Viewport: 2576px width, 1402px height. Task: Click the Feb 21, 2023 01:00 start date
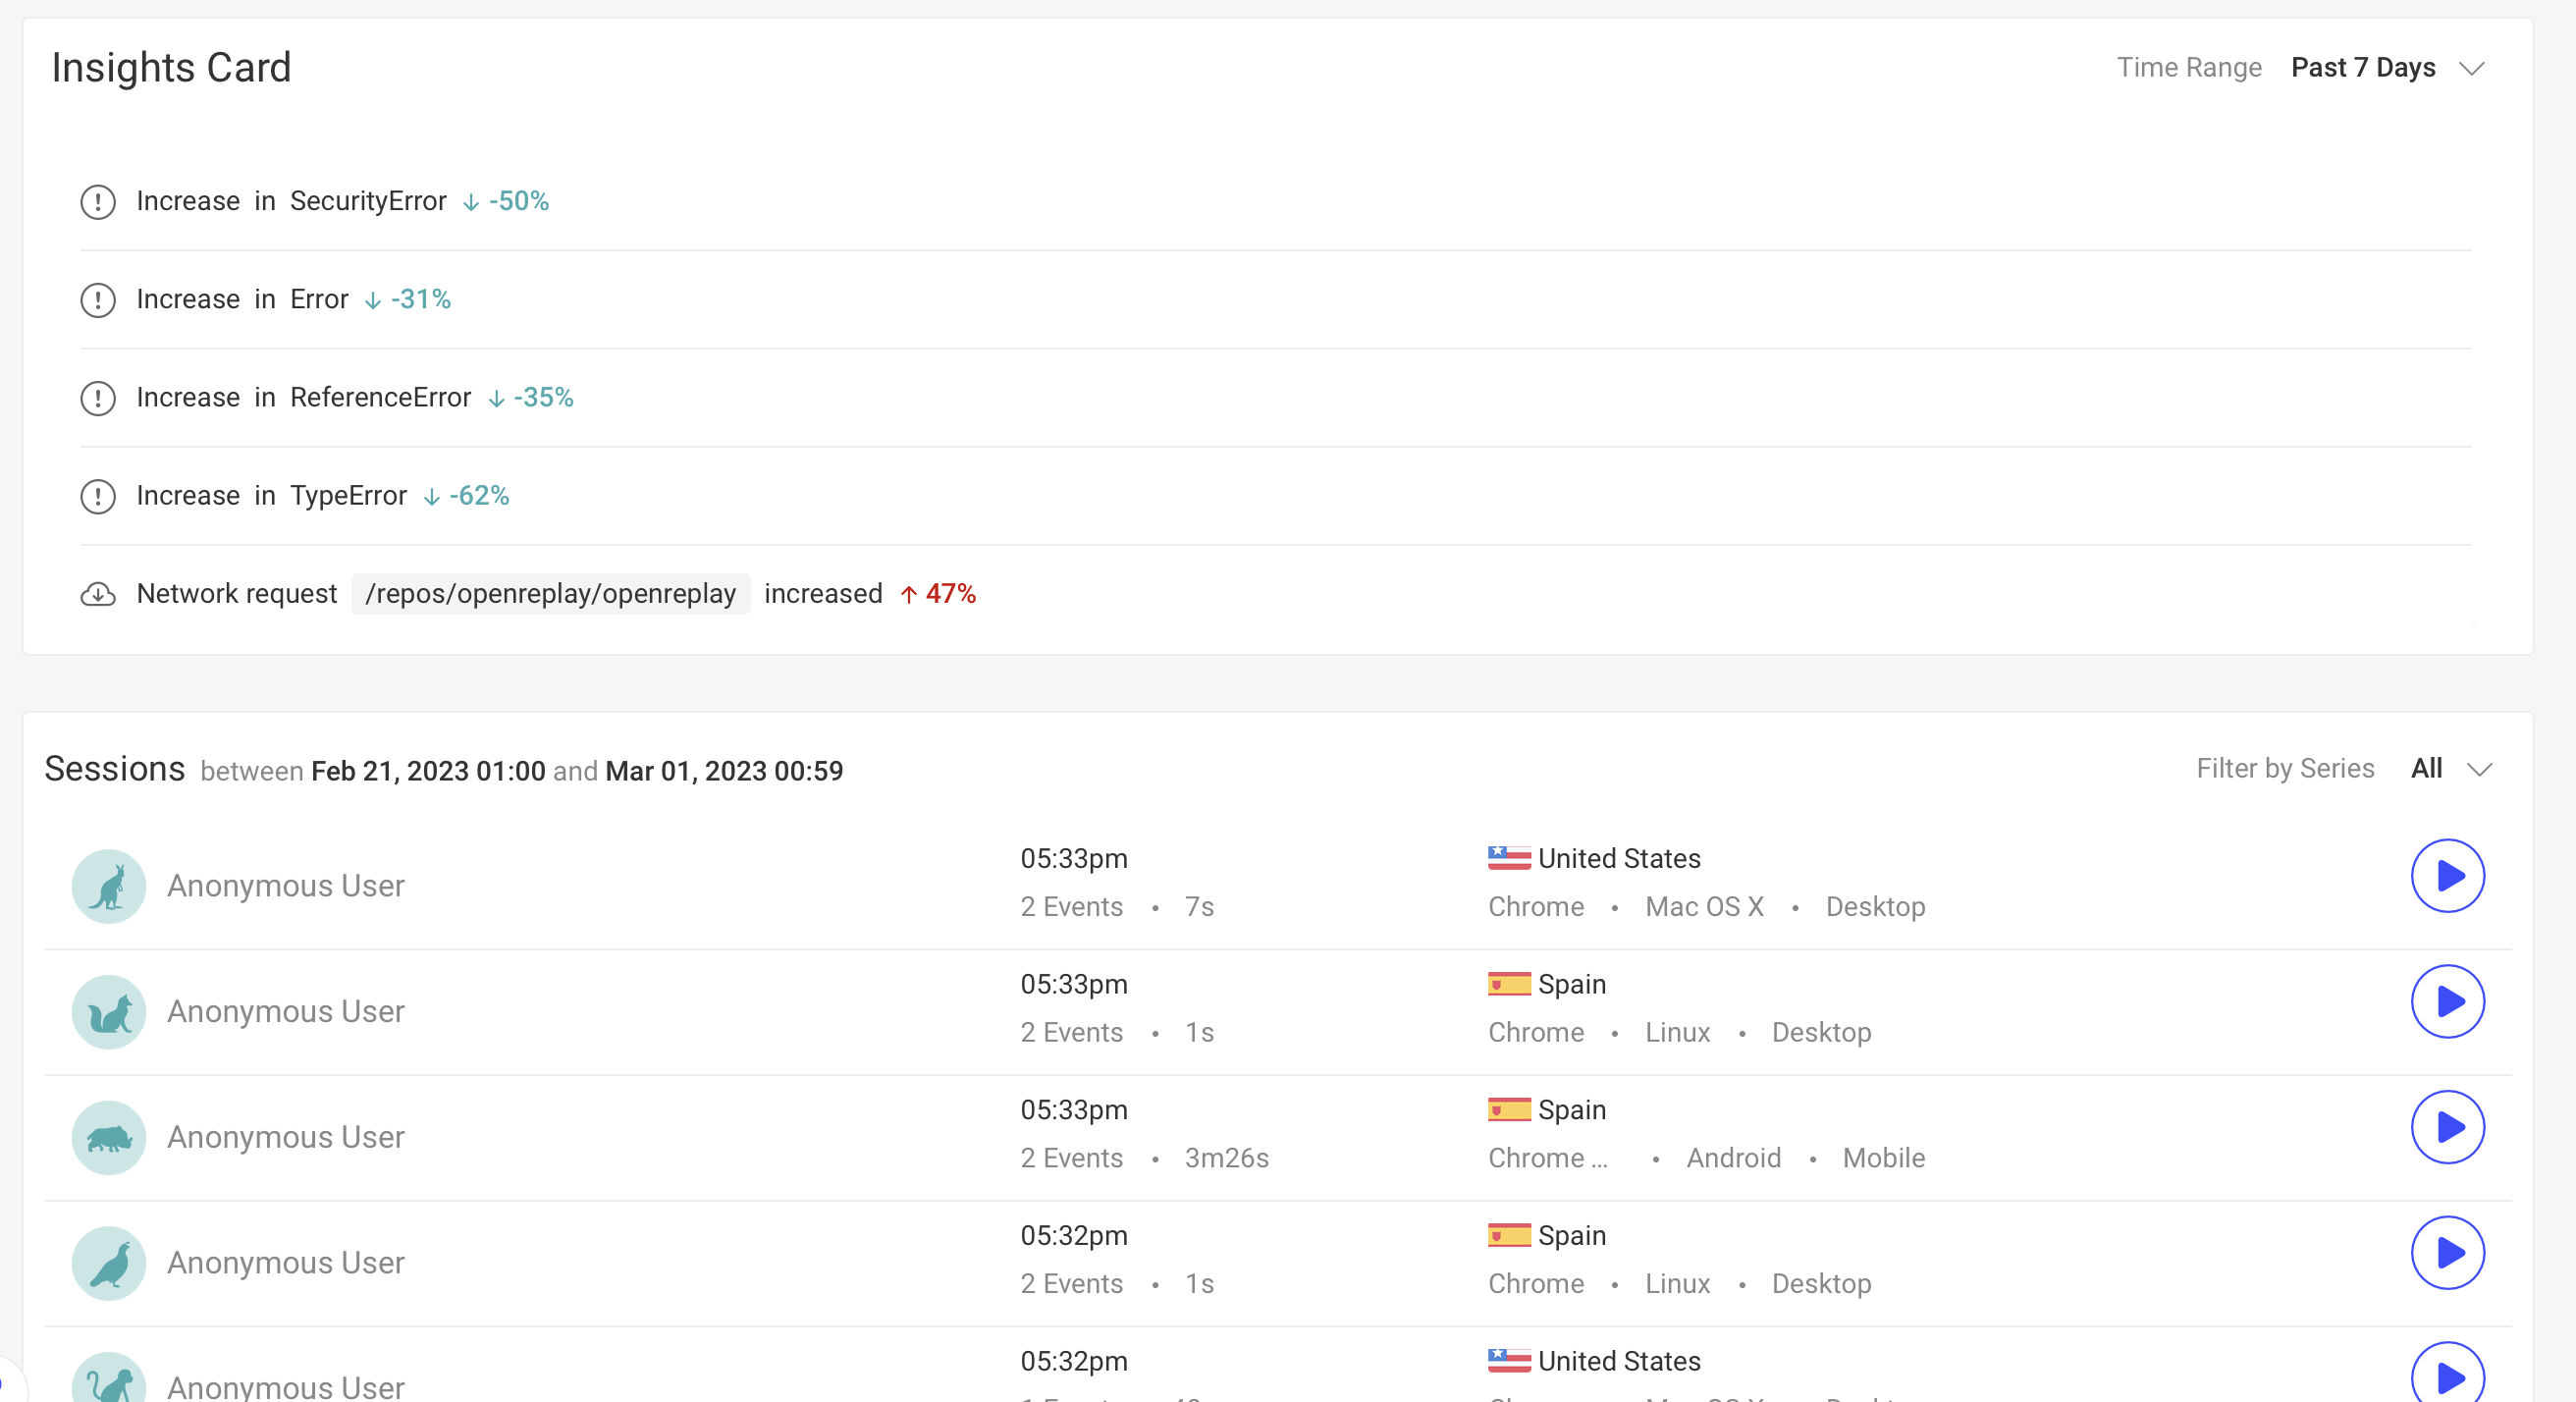coord(428,771)
